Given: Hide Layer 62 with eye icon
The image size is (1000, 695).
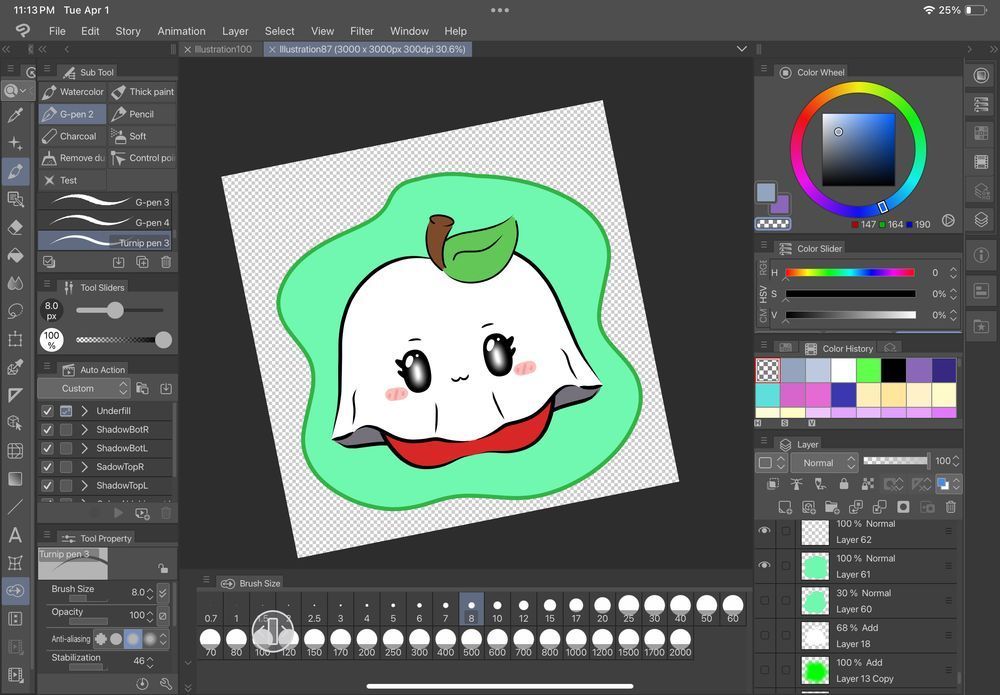Looking at the screenshot, I should [765, 530].
